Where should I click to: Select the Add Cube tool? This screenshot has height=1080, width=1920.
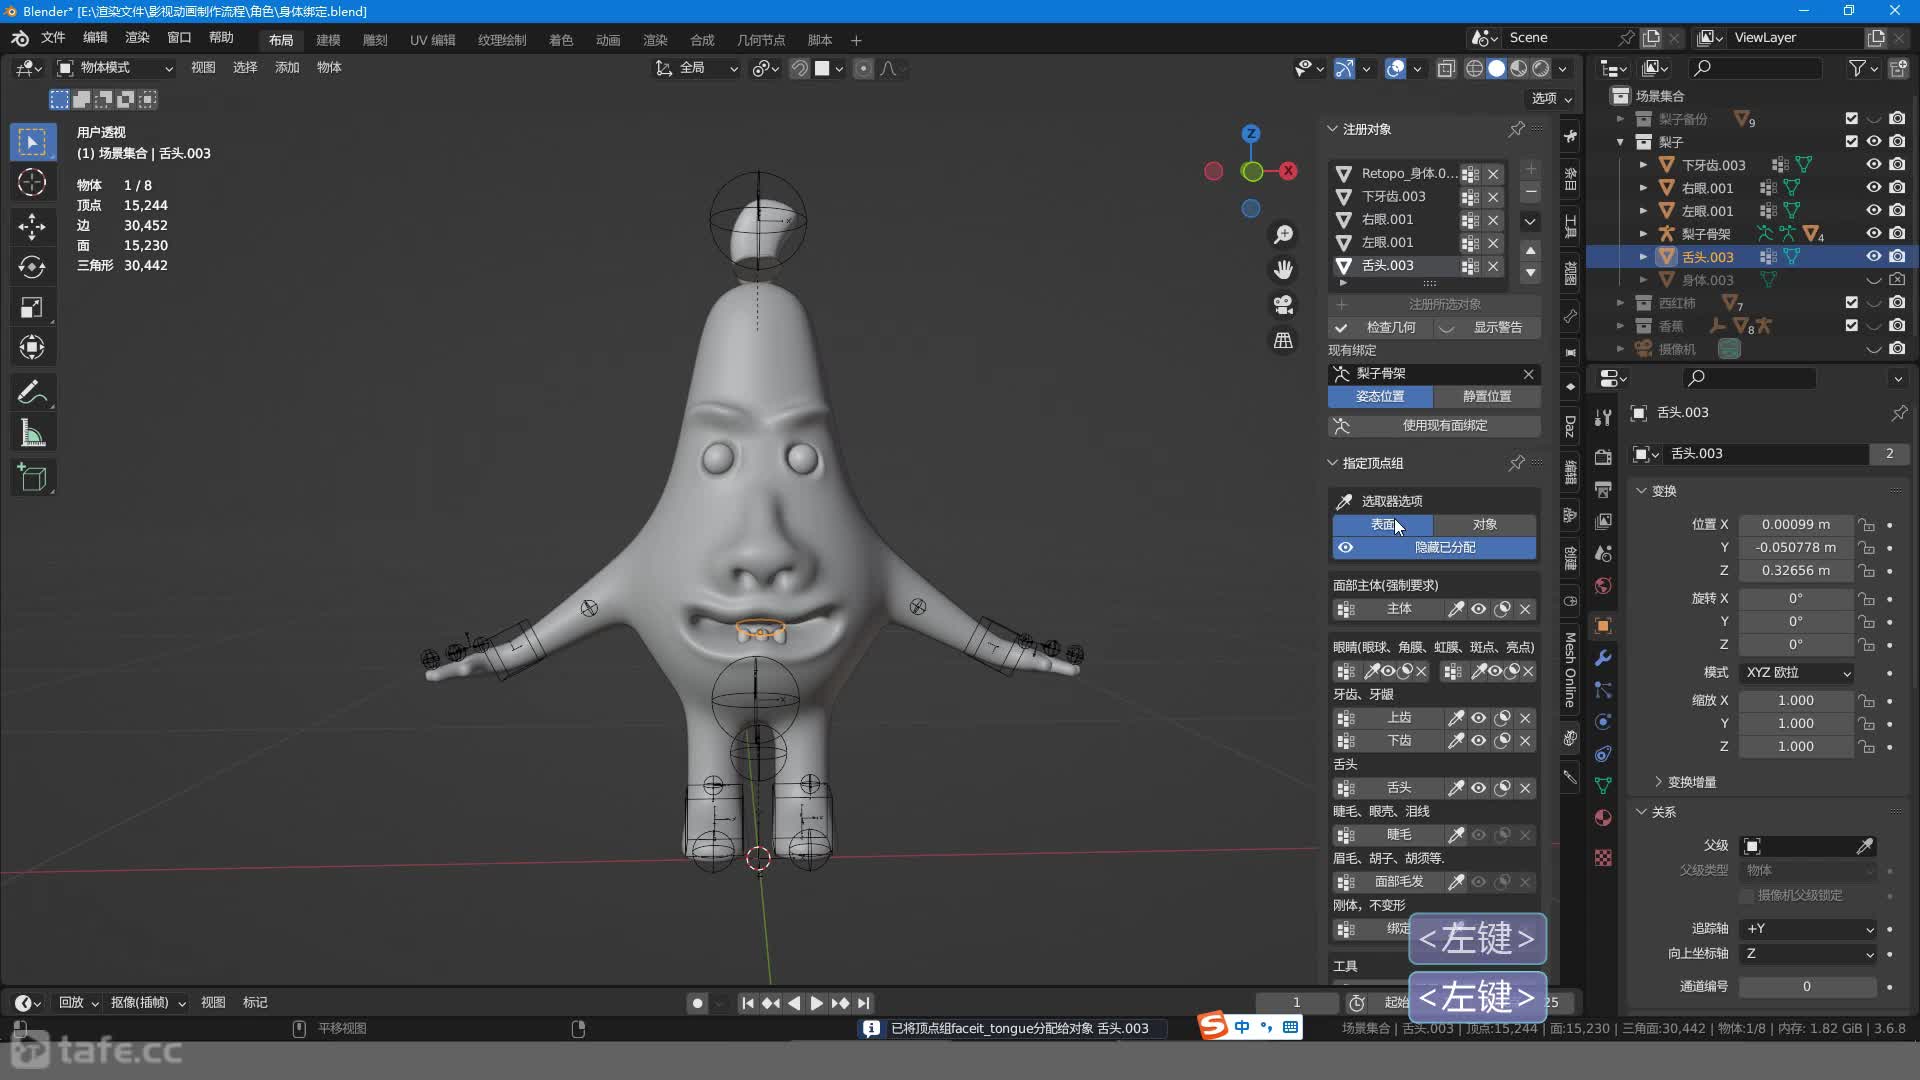pyautogui.click(x=32, y=478)
